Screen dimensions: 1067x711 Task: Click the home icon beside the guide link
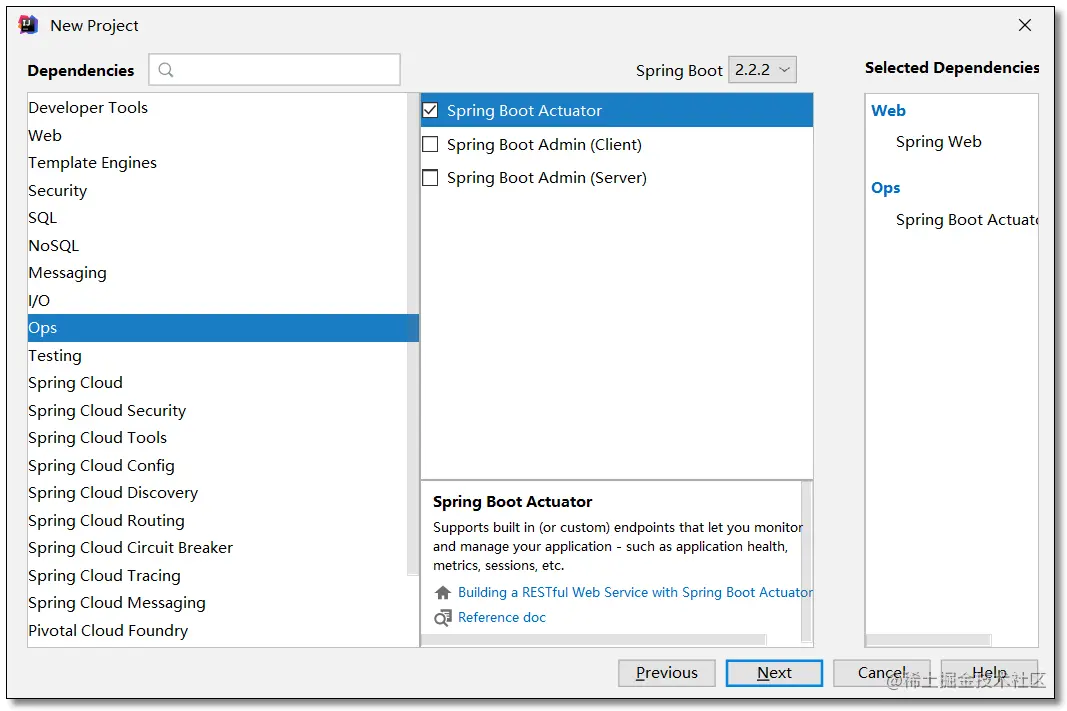(x=443, y=593)
